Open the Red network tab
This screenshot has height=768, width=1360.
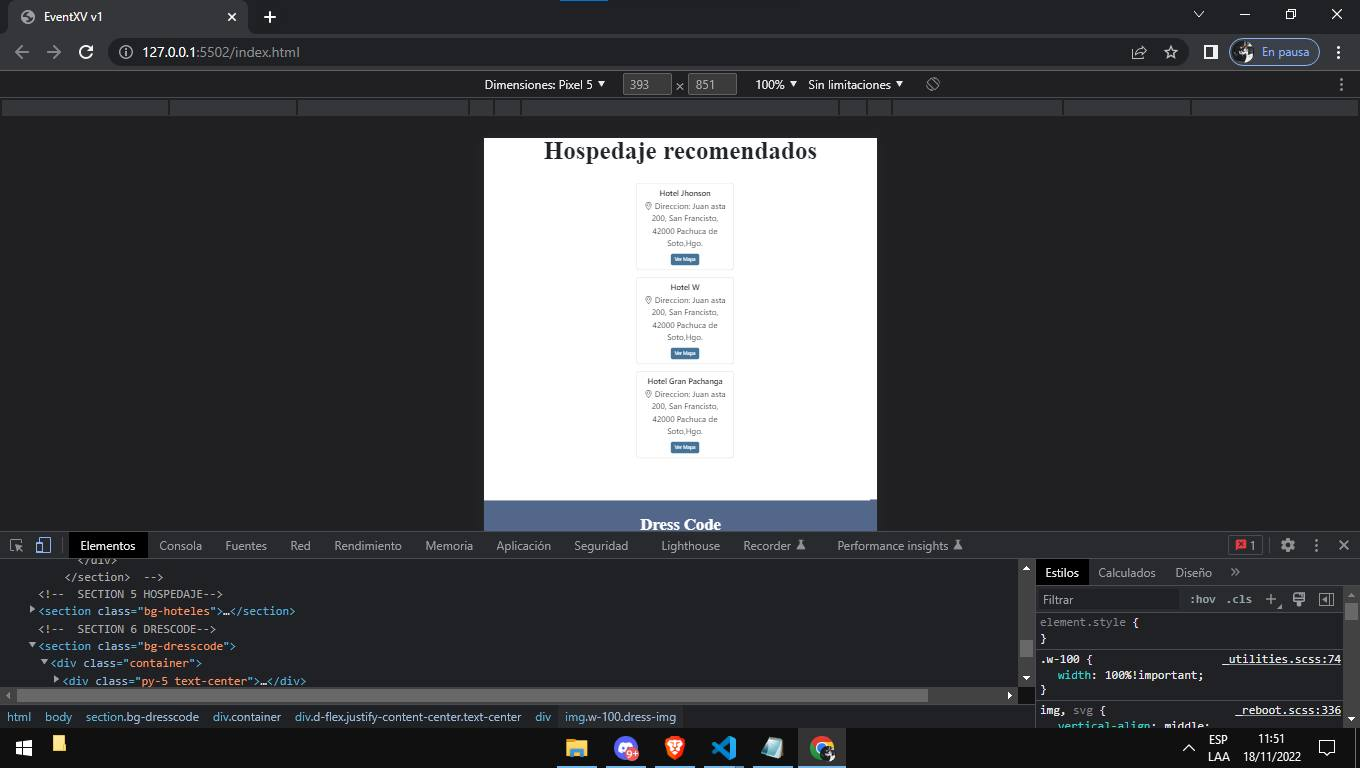300,545
